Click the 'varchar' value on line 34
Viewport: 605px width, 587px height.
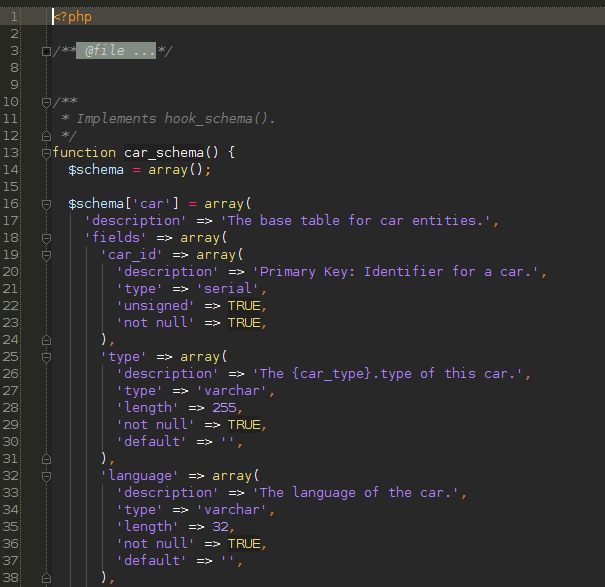pos(232,509)
